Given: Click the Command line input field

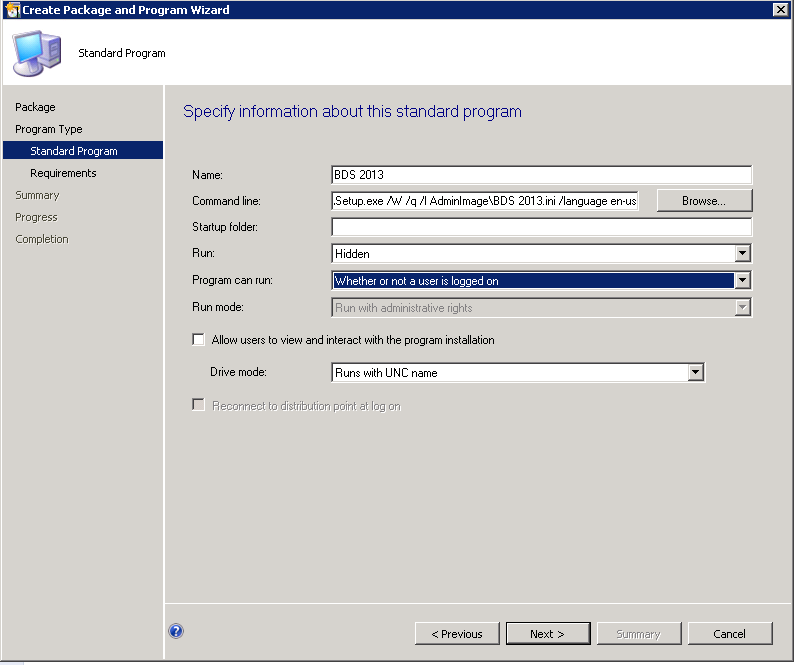Looking at the screenshot, I should [485, 201].
